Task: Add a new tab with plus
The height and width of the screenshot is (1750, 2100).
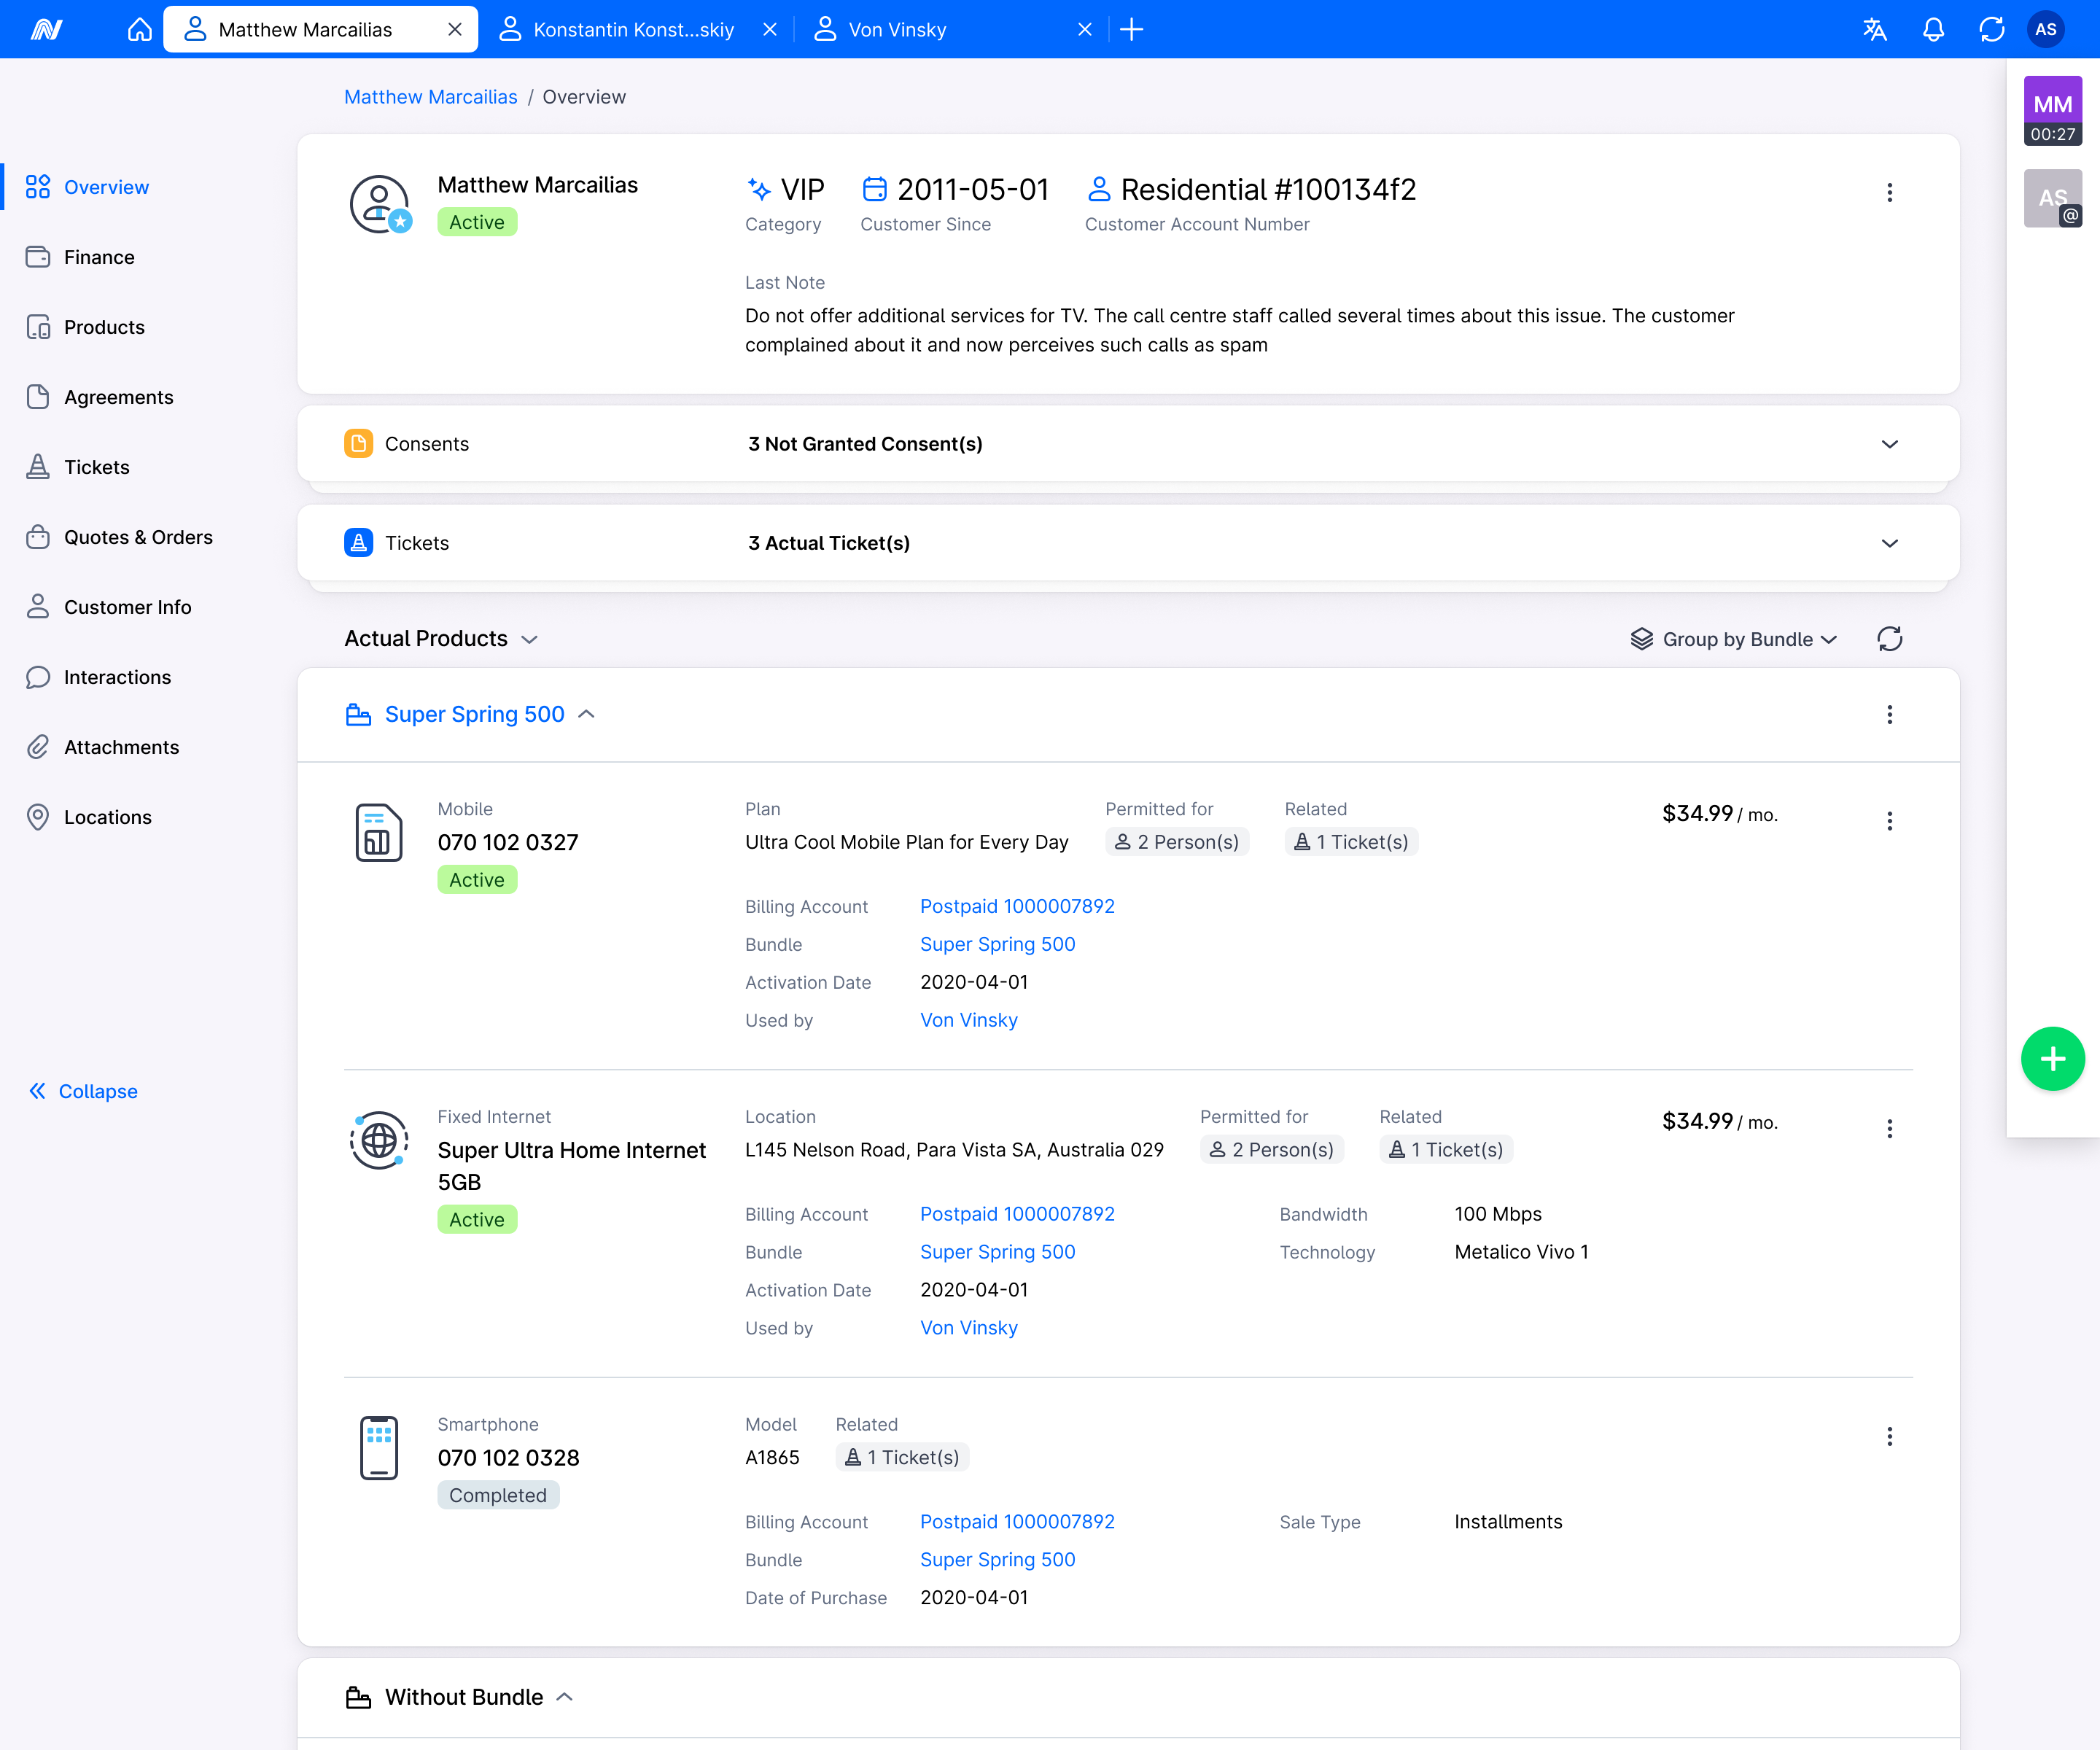Action: [x=1131, y=29]
